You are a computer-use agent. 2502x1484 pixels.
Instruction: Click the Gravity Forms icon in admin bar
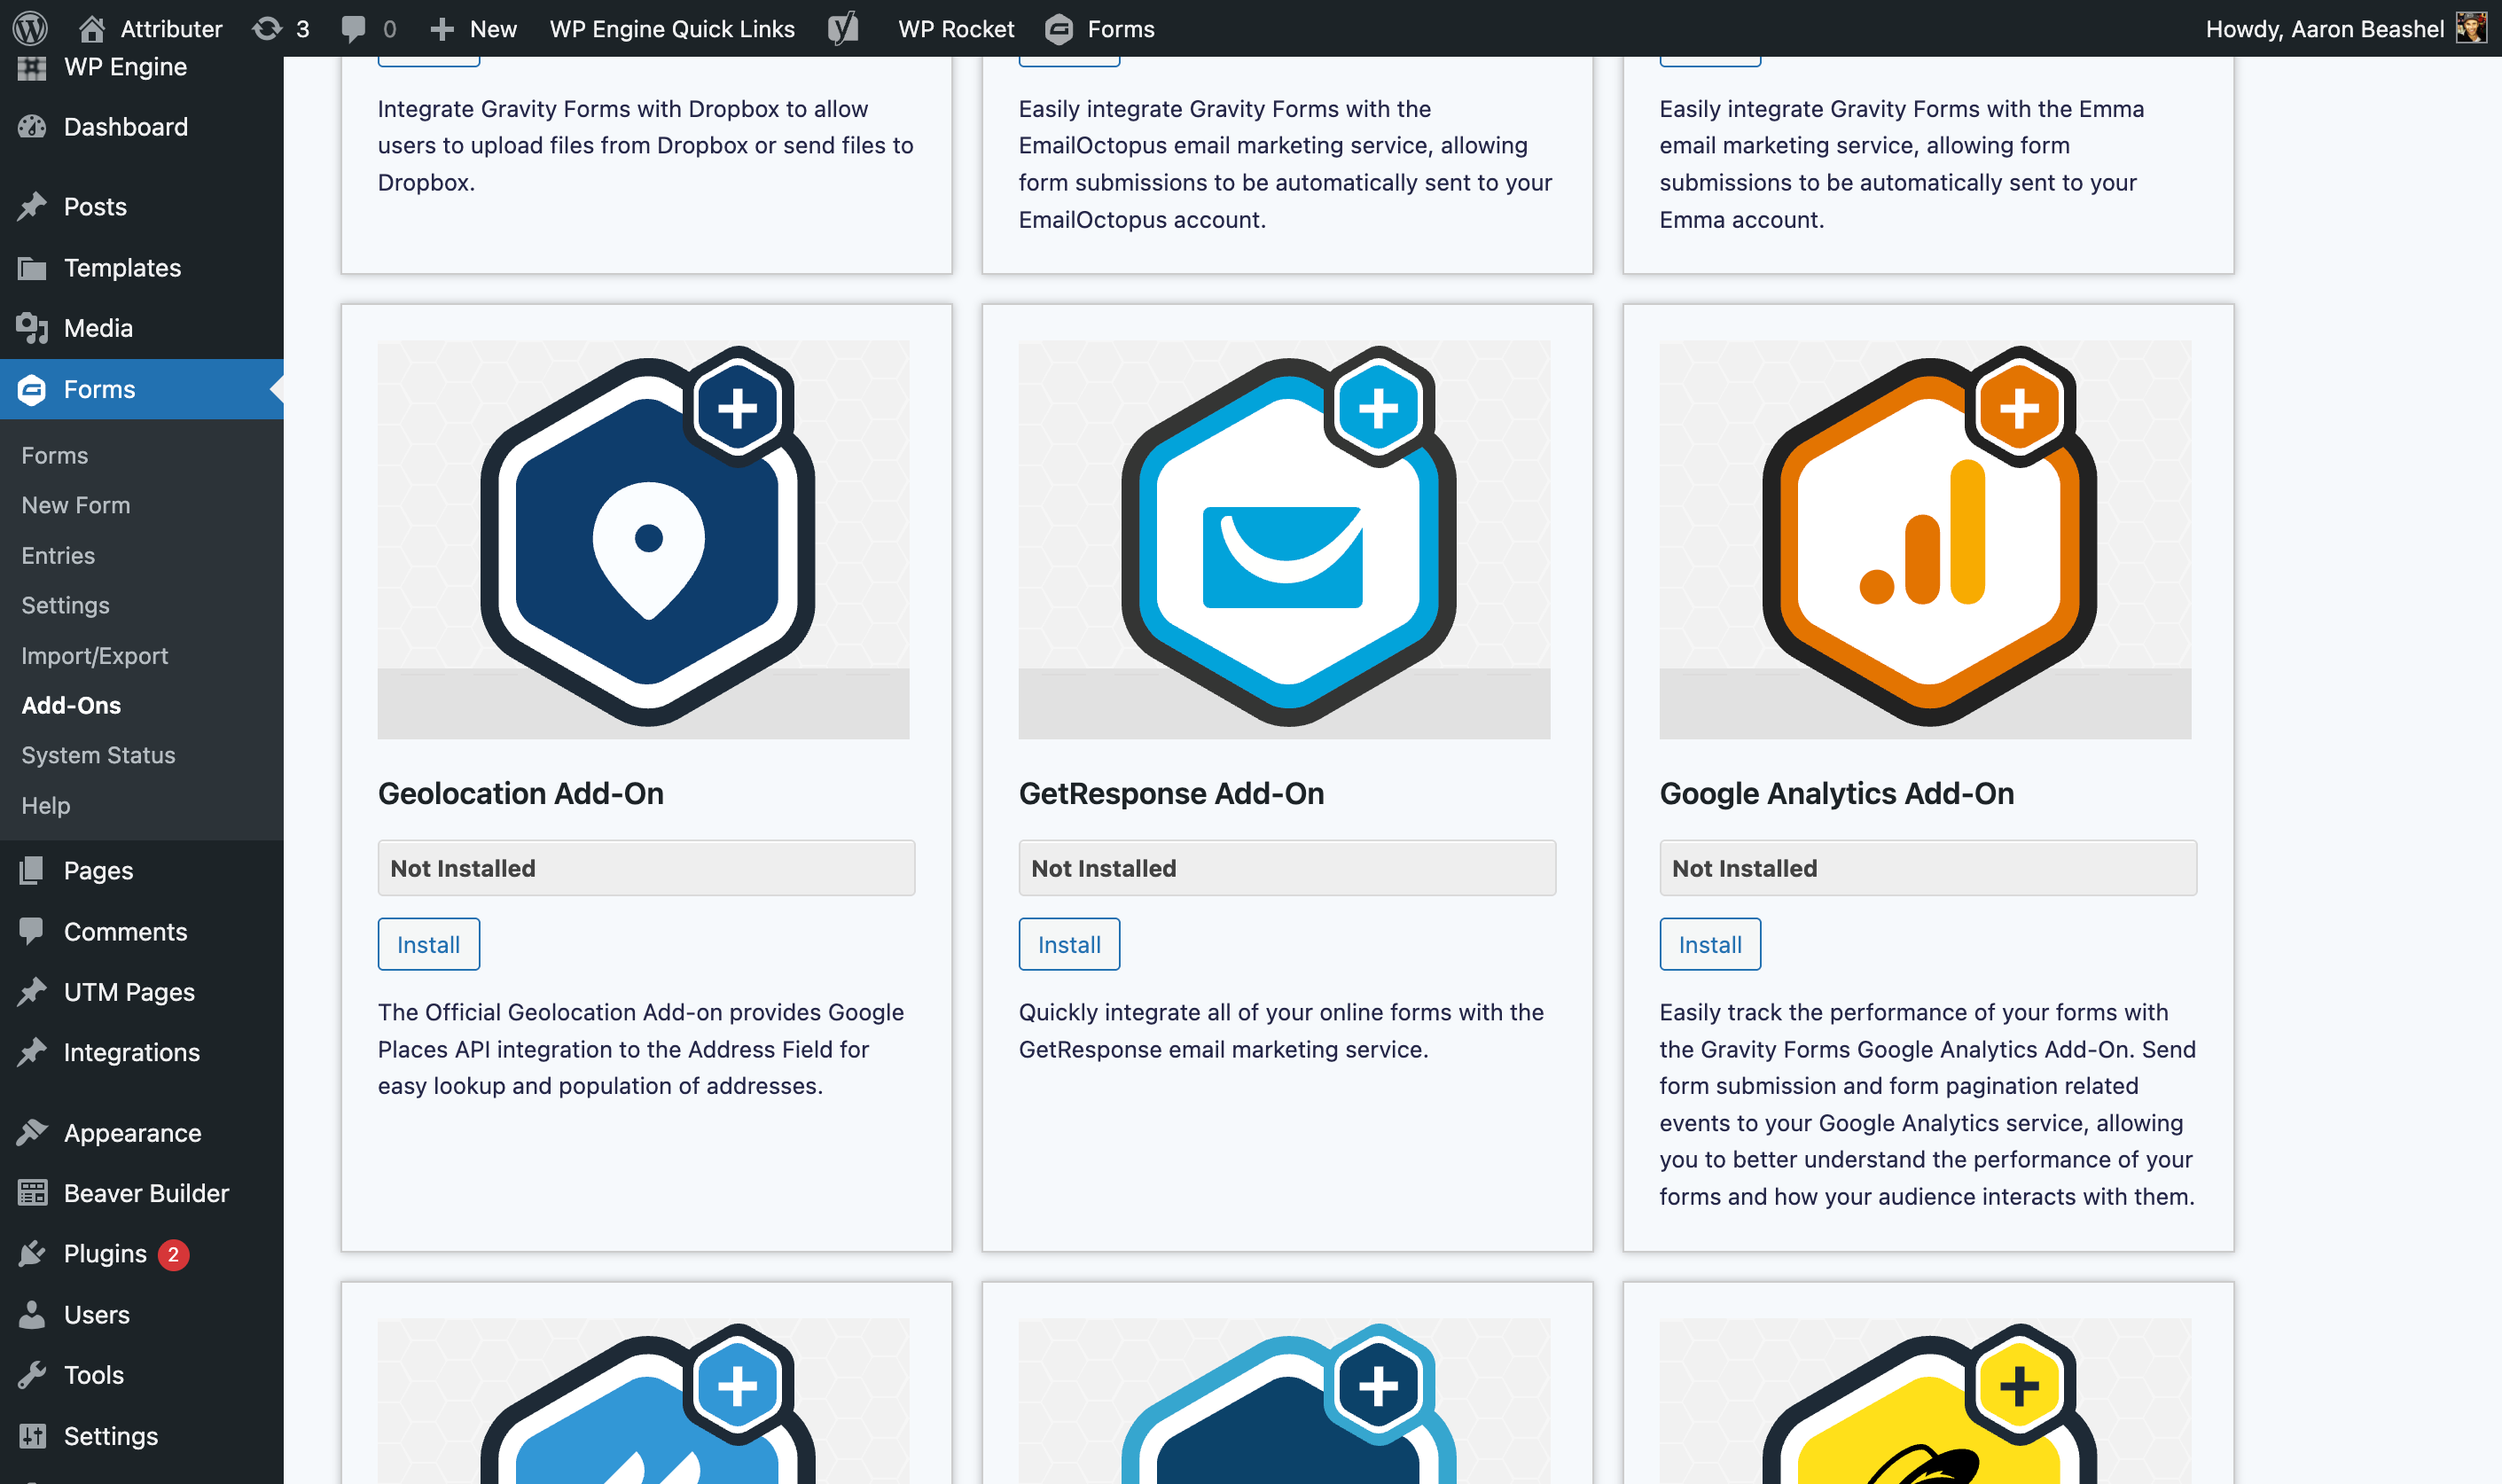coord(1058,29)
